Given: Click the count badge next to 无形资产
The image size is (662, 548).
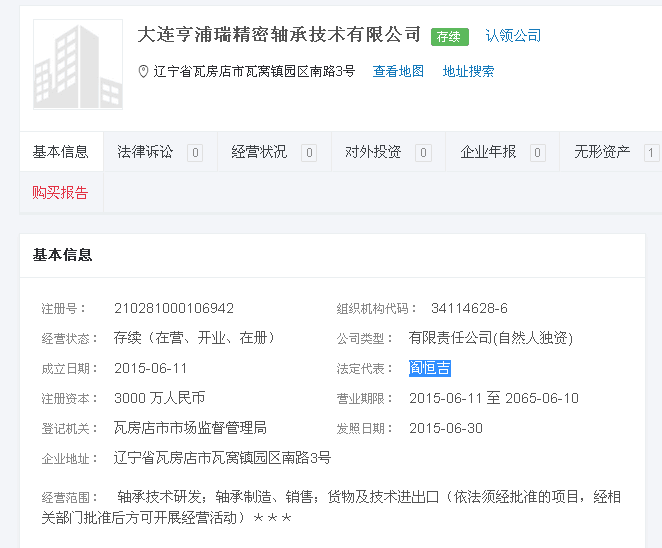Looking at the screenshot, I should tap(651, 153).
